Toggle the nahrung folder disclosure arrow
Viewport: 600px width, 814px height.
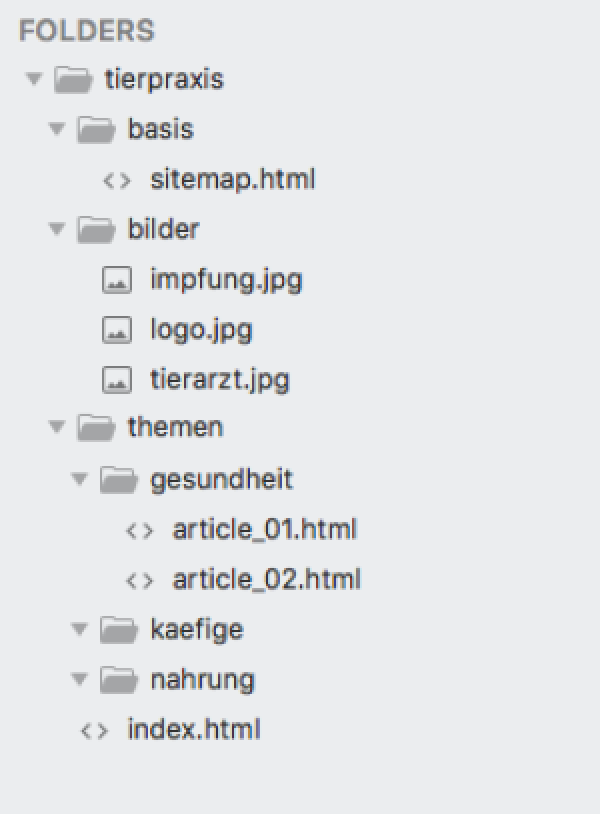80,680
